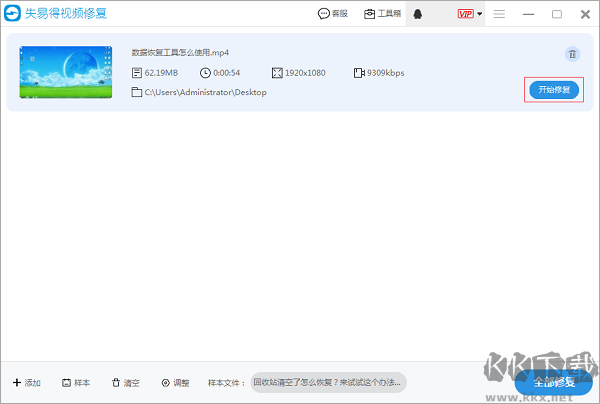Viewport: 600px width, 404px height.
Task: Expand the VIP dropdown arrow
Action: click(479, 14)
